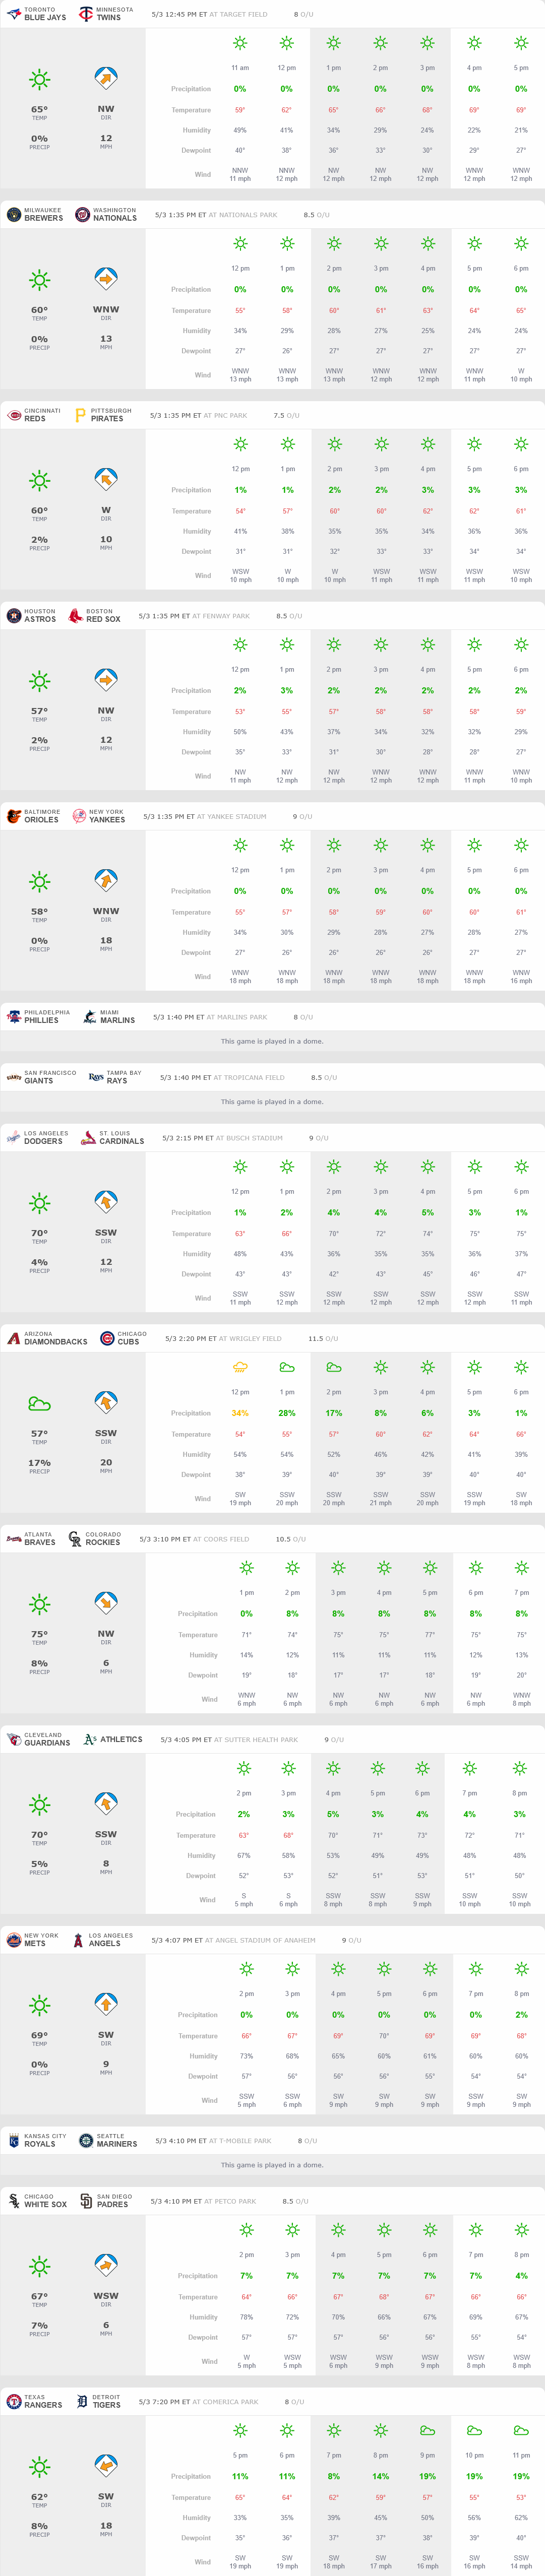
Task: Click the Chicago Cubs team logo
Action: pyautogui.click(x=107, y=1338)
